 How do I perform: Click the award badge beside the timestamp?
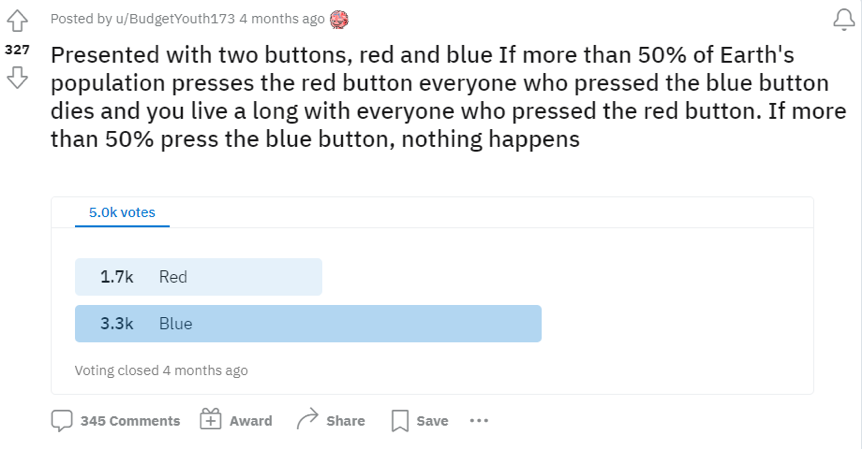click(x=340, y=19)
